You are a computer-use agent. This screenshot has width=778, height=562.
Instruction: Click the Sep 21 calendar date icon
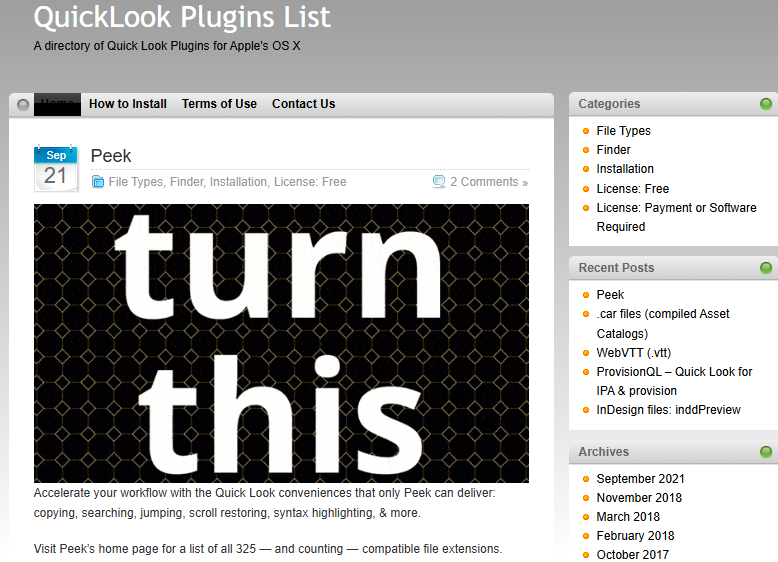(56, 168)
